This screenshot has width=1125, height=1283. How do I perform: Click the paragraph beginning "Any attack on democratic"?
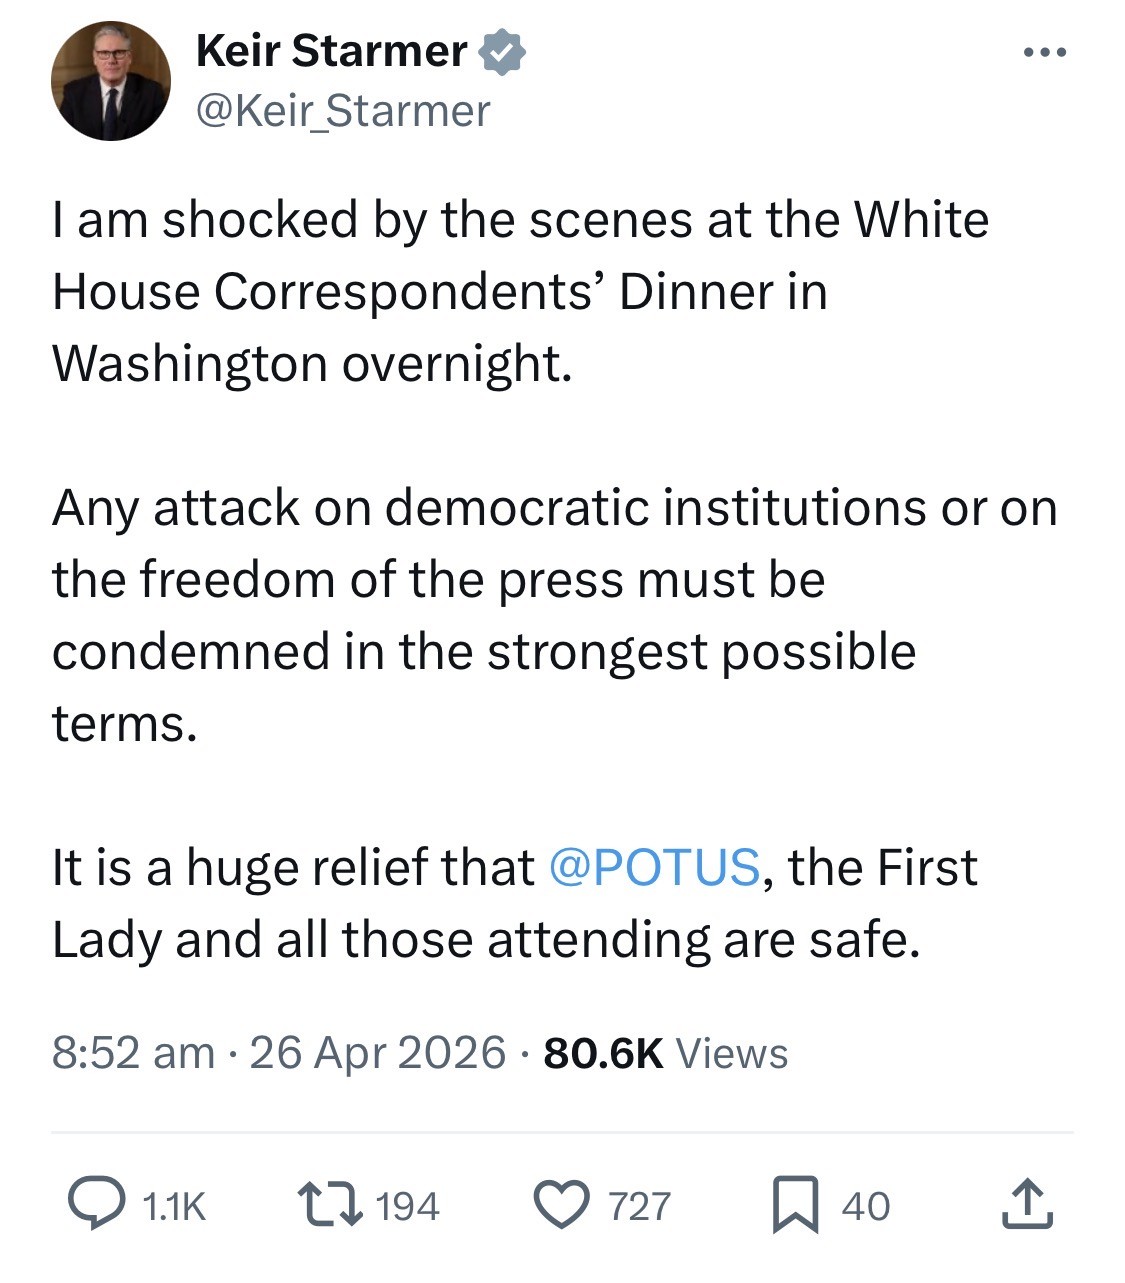click(554, 615)
